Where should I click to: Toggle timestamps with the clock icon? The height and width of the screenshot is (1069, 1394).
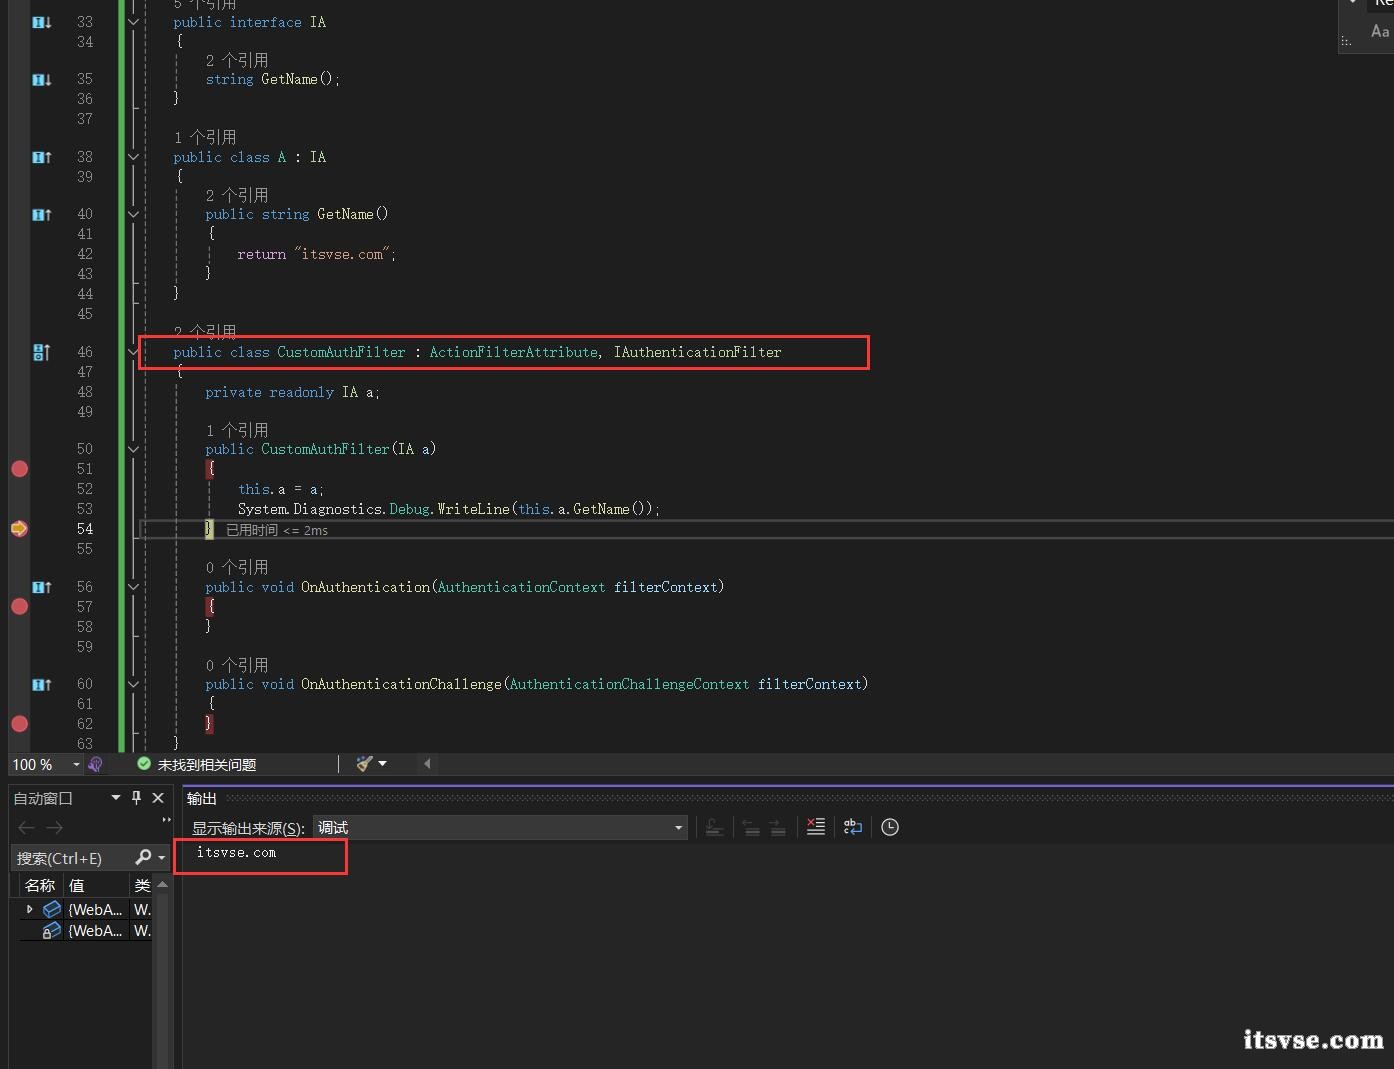pyautogui.click(x=890, y=827)
